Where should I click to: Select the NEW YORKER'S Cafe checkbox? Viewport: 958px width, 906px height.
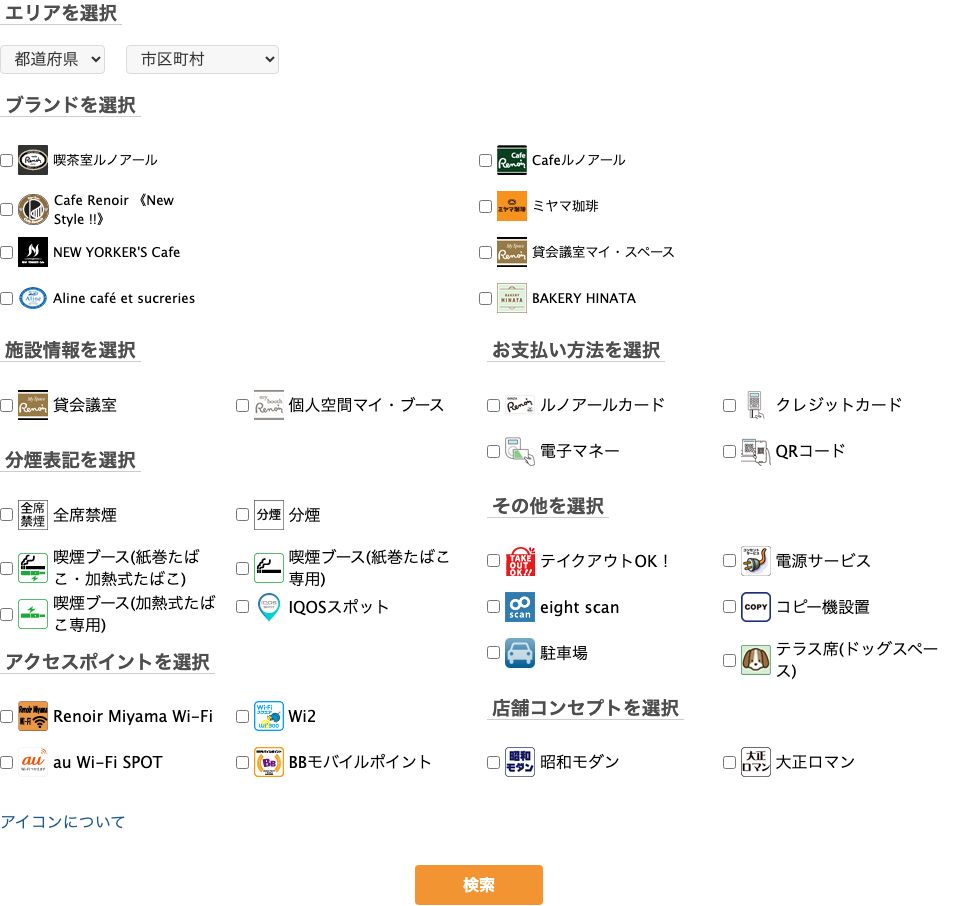[x=7, y=252]
